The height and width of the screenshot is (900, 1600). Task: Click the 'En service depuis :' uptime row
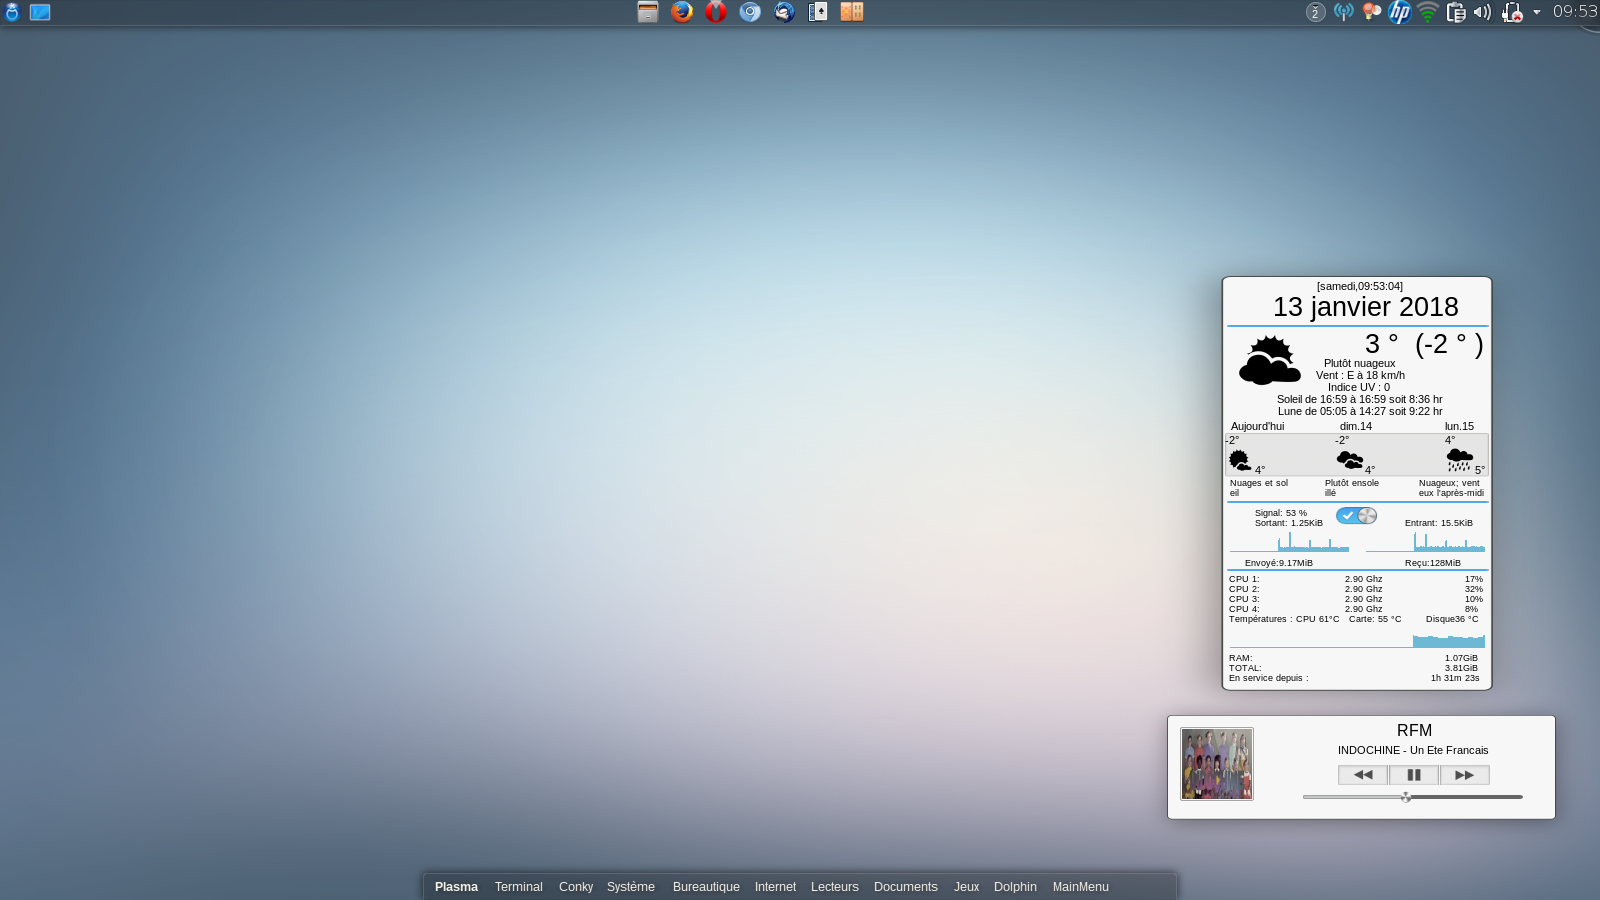point(1354,678)
